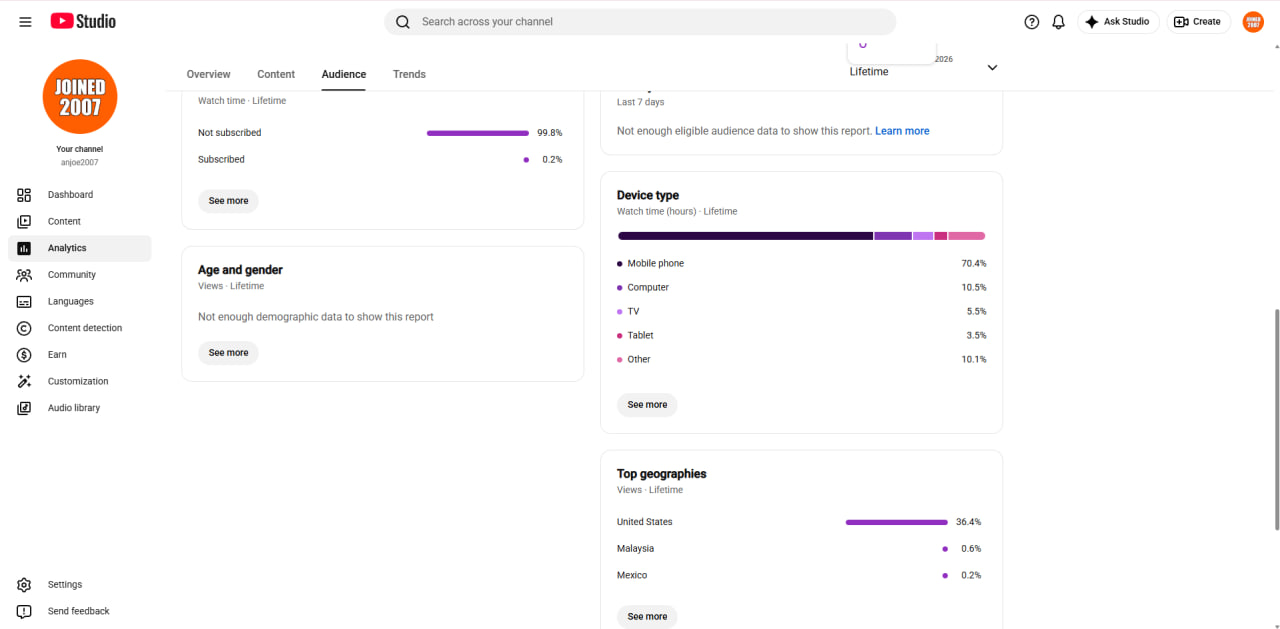Image resolution: width=1280 pixels, height=629 pixels.
Task: Click the Earn dollar icon
Action: (x=25, y=355)
